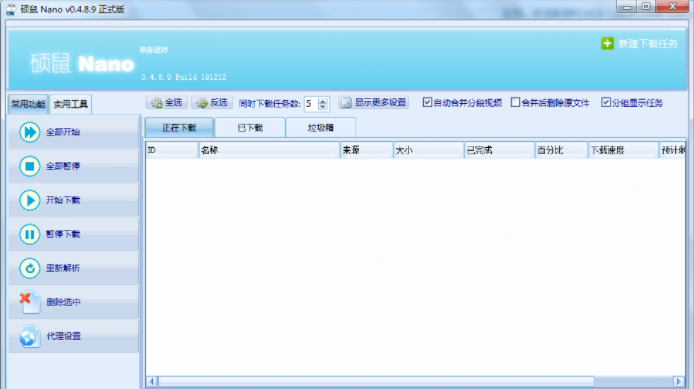This screenshot has height=389, width=694.
Task: Sort by 大小 column header
Action: click(428, 150)
